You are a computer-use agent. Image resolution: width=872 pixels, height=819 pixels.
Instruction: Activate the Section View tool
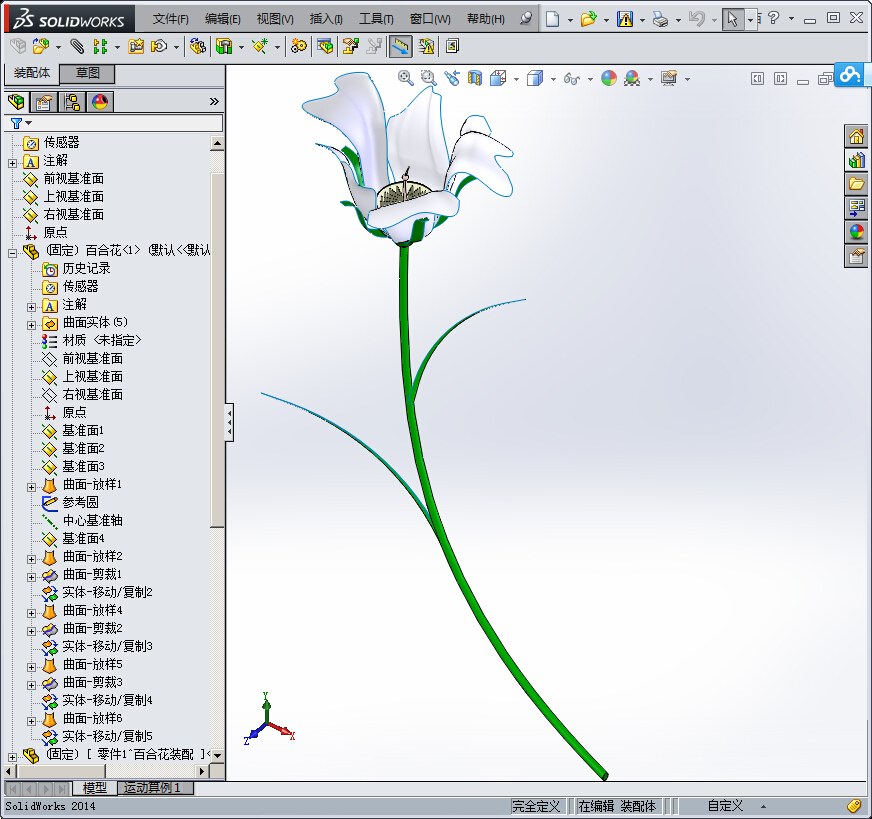(x=475, y=78)
